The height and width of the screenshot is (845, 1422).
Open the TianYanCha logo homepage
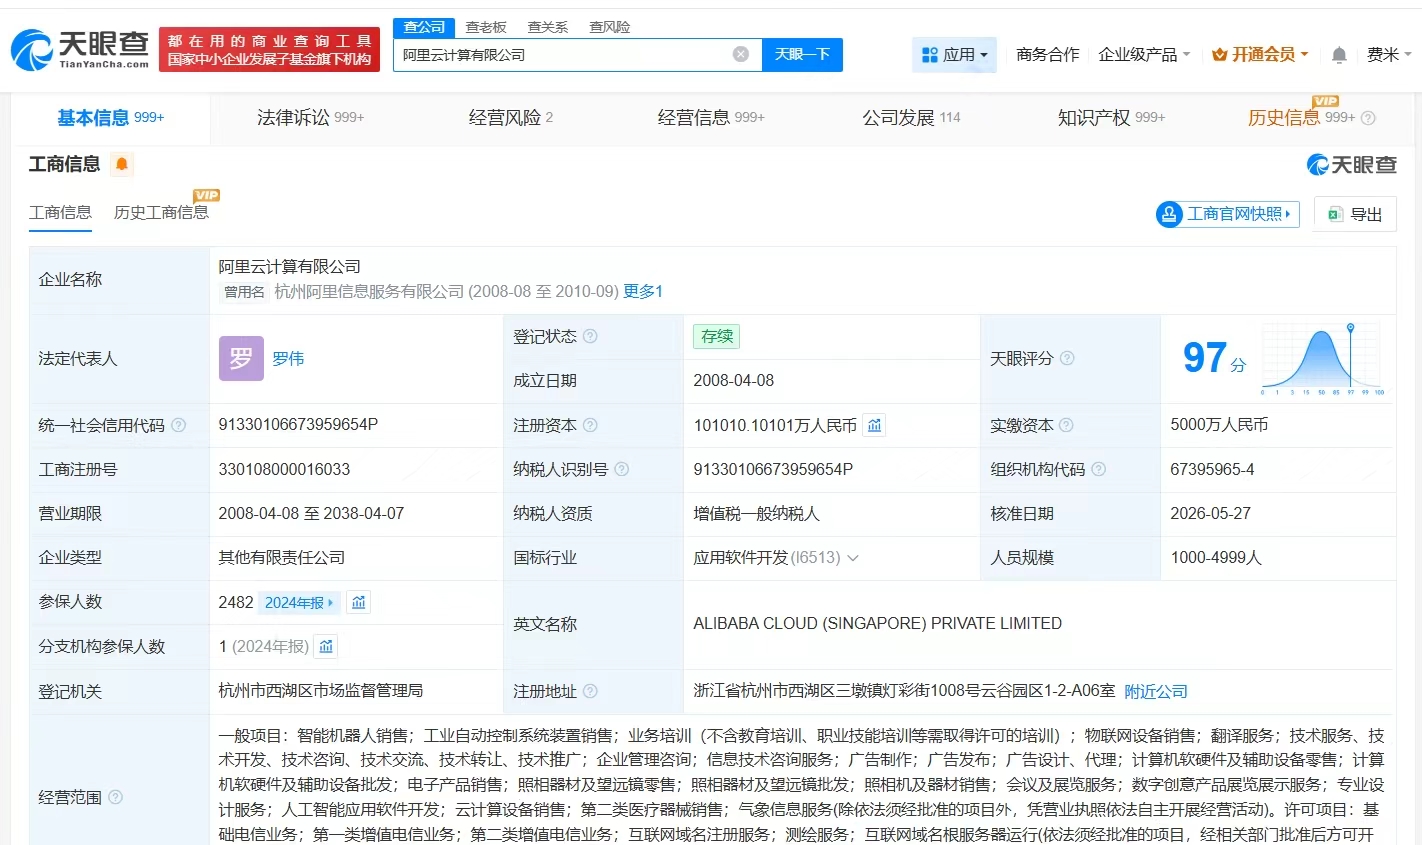(x=80, y=49)
